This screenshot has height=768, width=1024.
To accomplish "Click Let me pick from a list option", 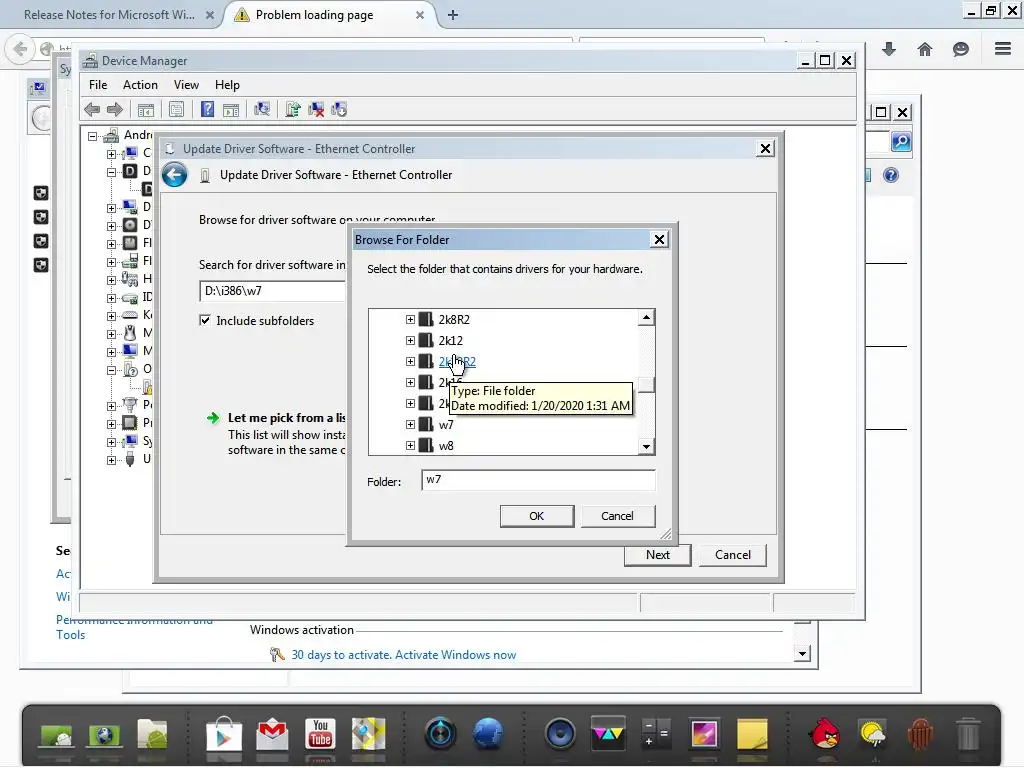I will 287,418.
